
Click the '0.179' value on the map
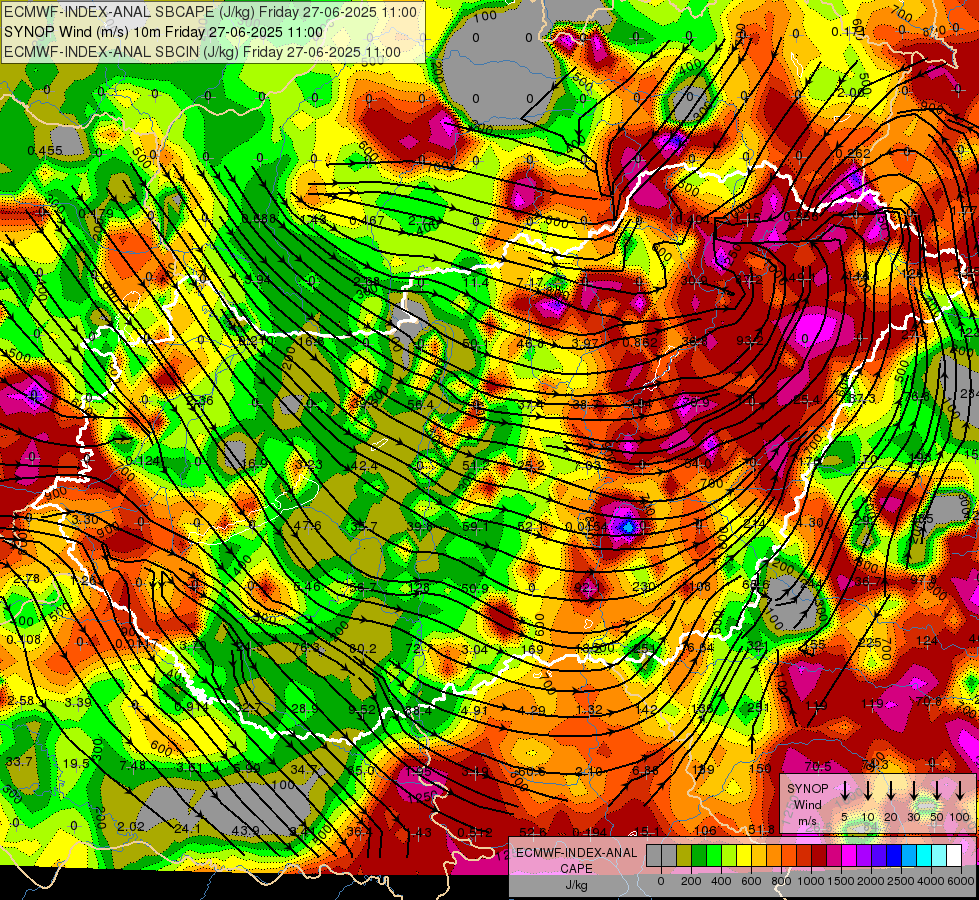[x=96, y=214]
